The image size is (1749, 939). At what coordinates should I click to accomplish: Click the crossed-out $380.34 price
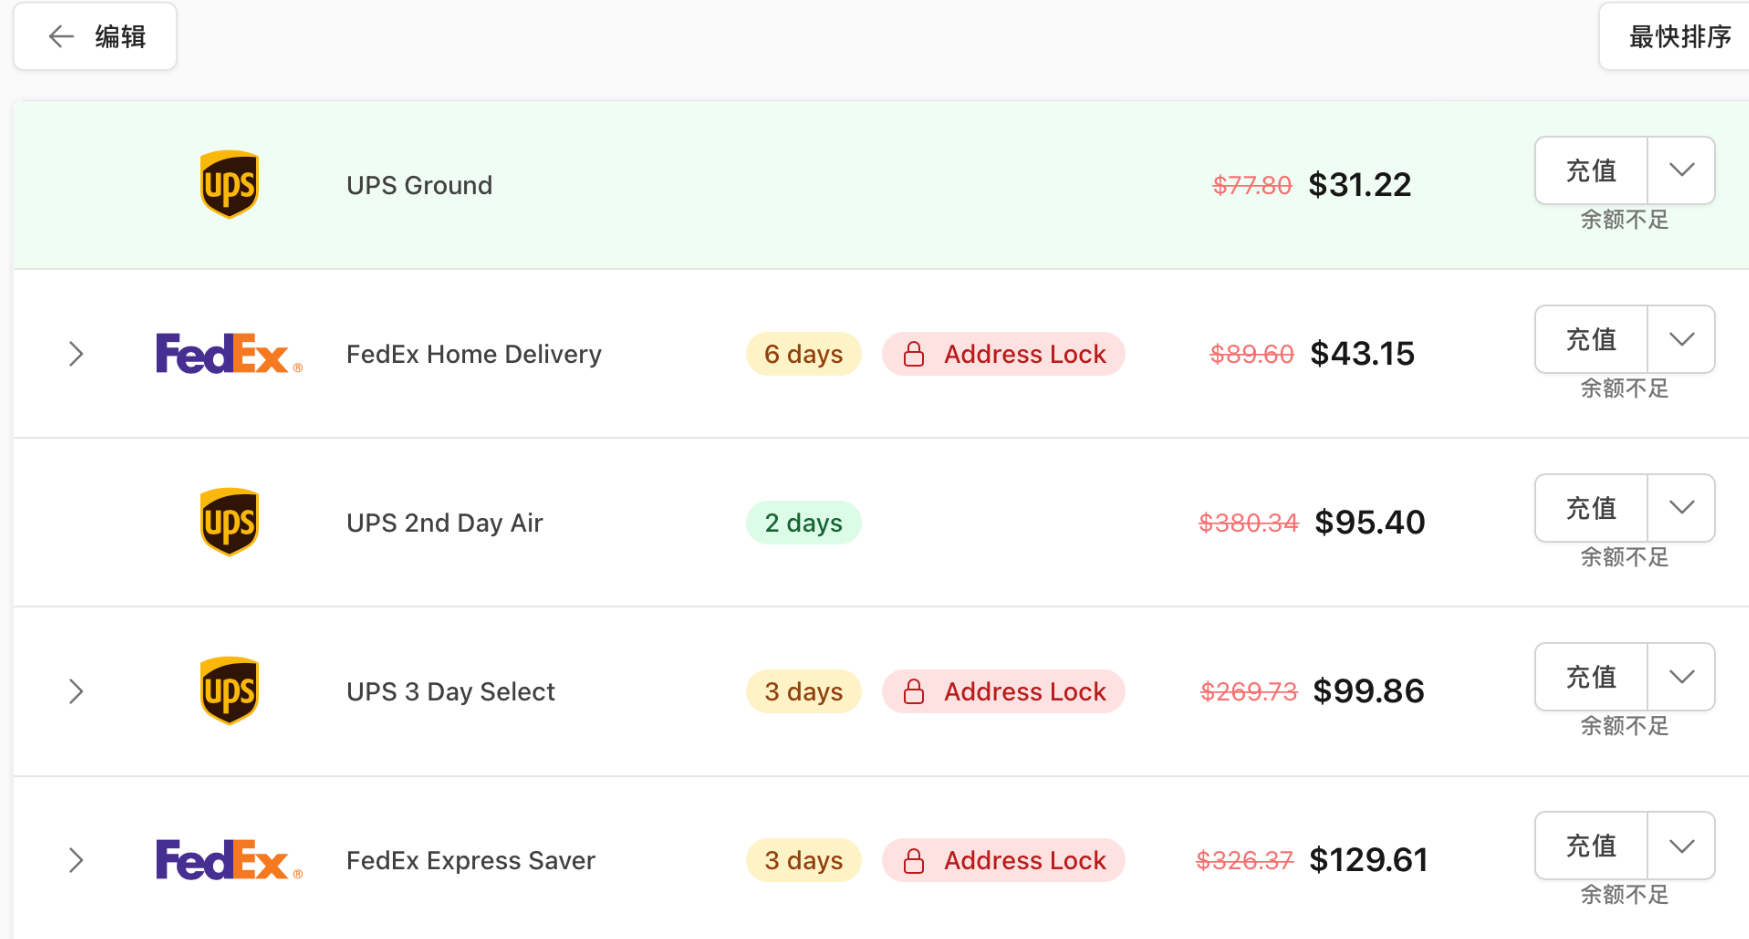tap(1249, 522)
